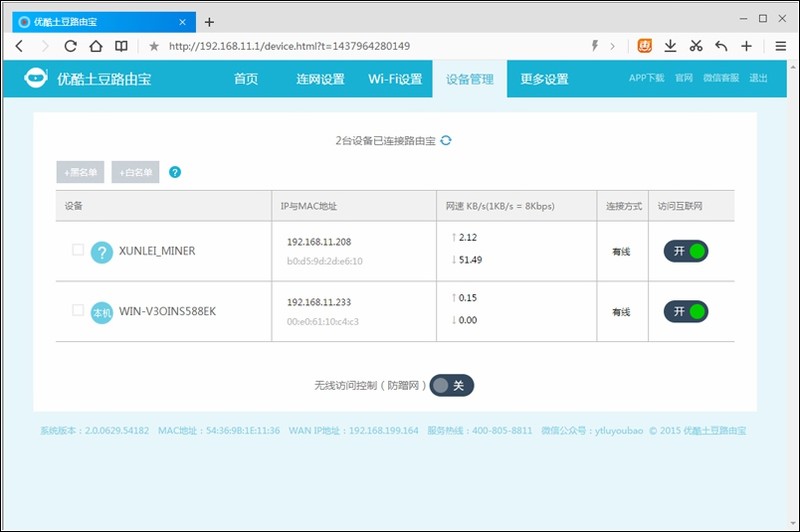
Task: Open the 官网 link
Action: click(x=684, y=78)
